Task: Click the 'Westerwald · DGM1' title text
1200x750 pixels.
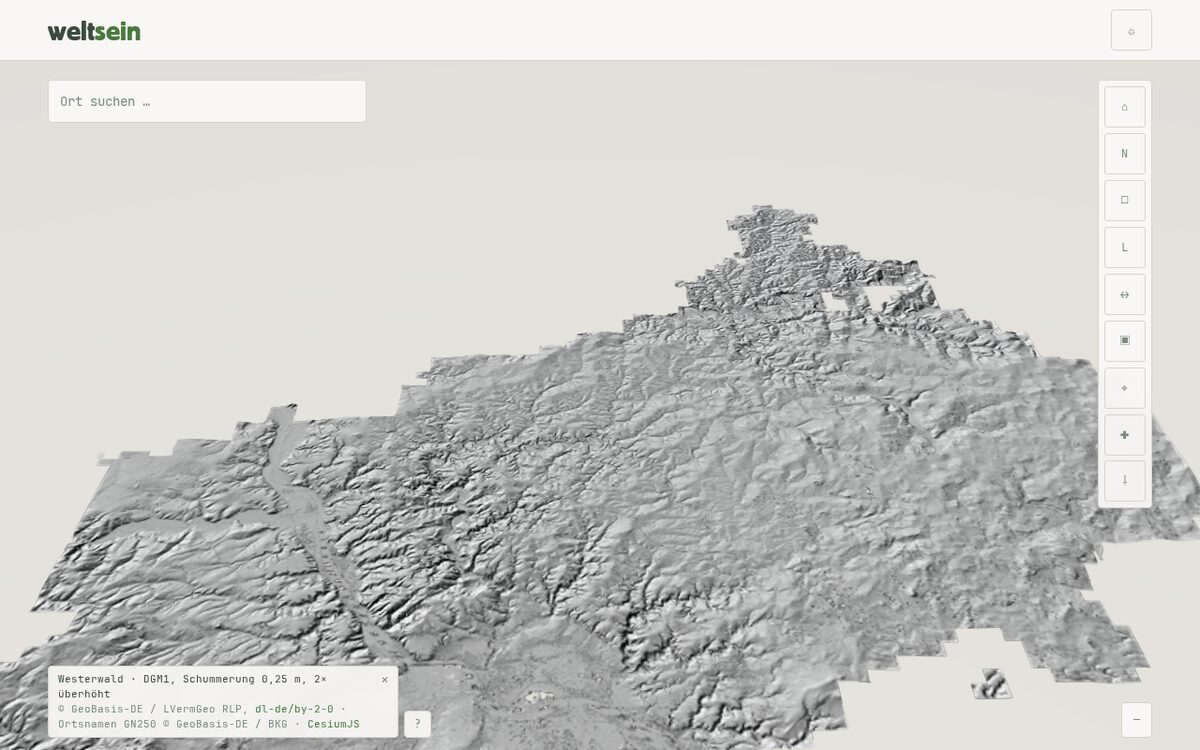Action: click(x=113, y=679)
